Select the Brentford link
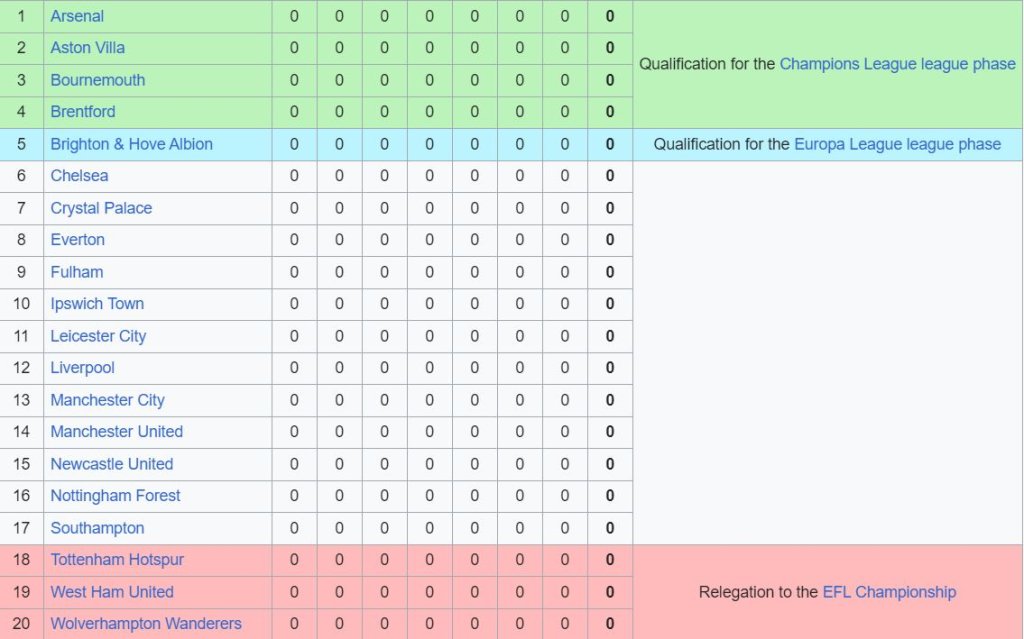Viewport: 1024px width, 639px height. click(83, 112)
